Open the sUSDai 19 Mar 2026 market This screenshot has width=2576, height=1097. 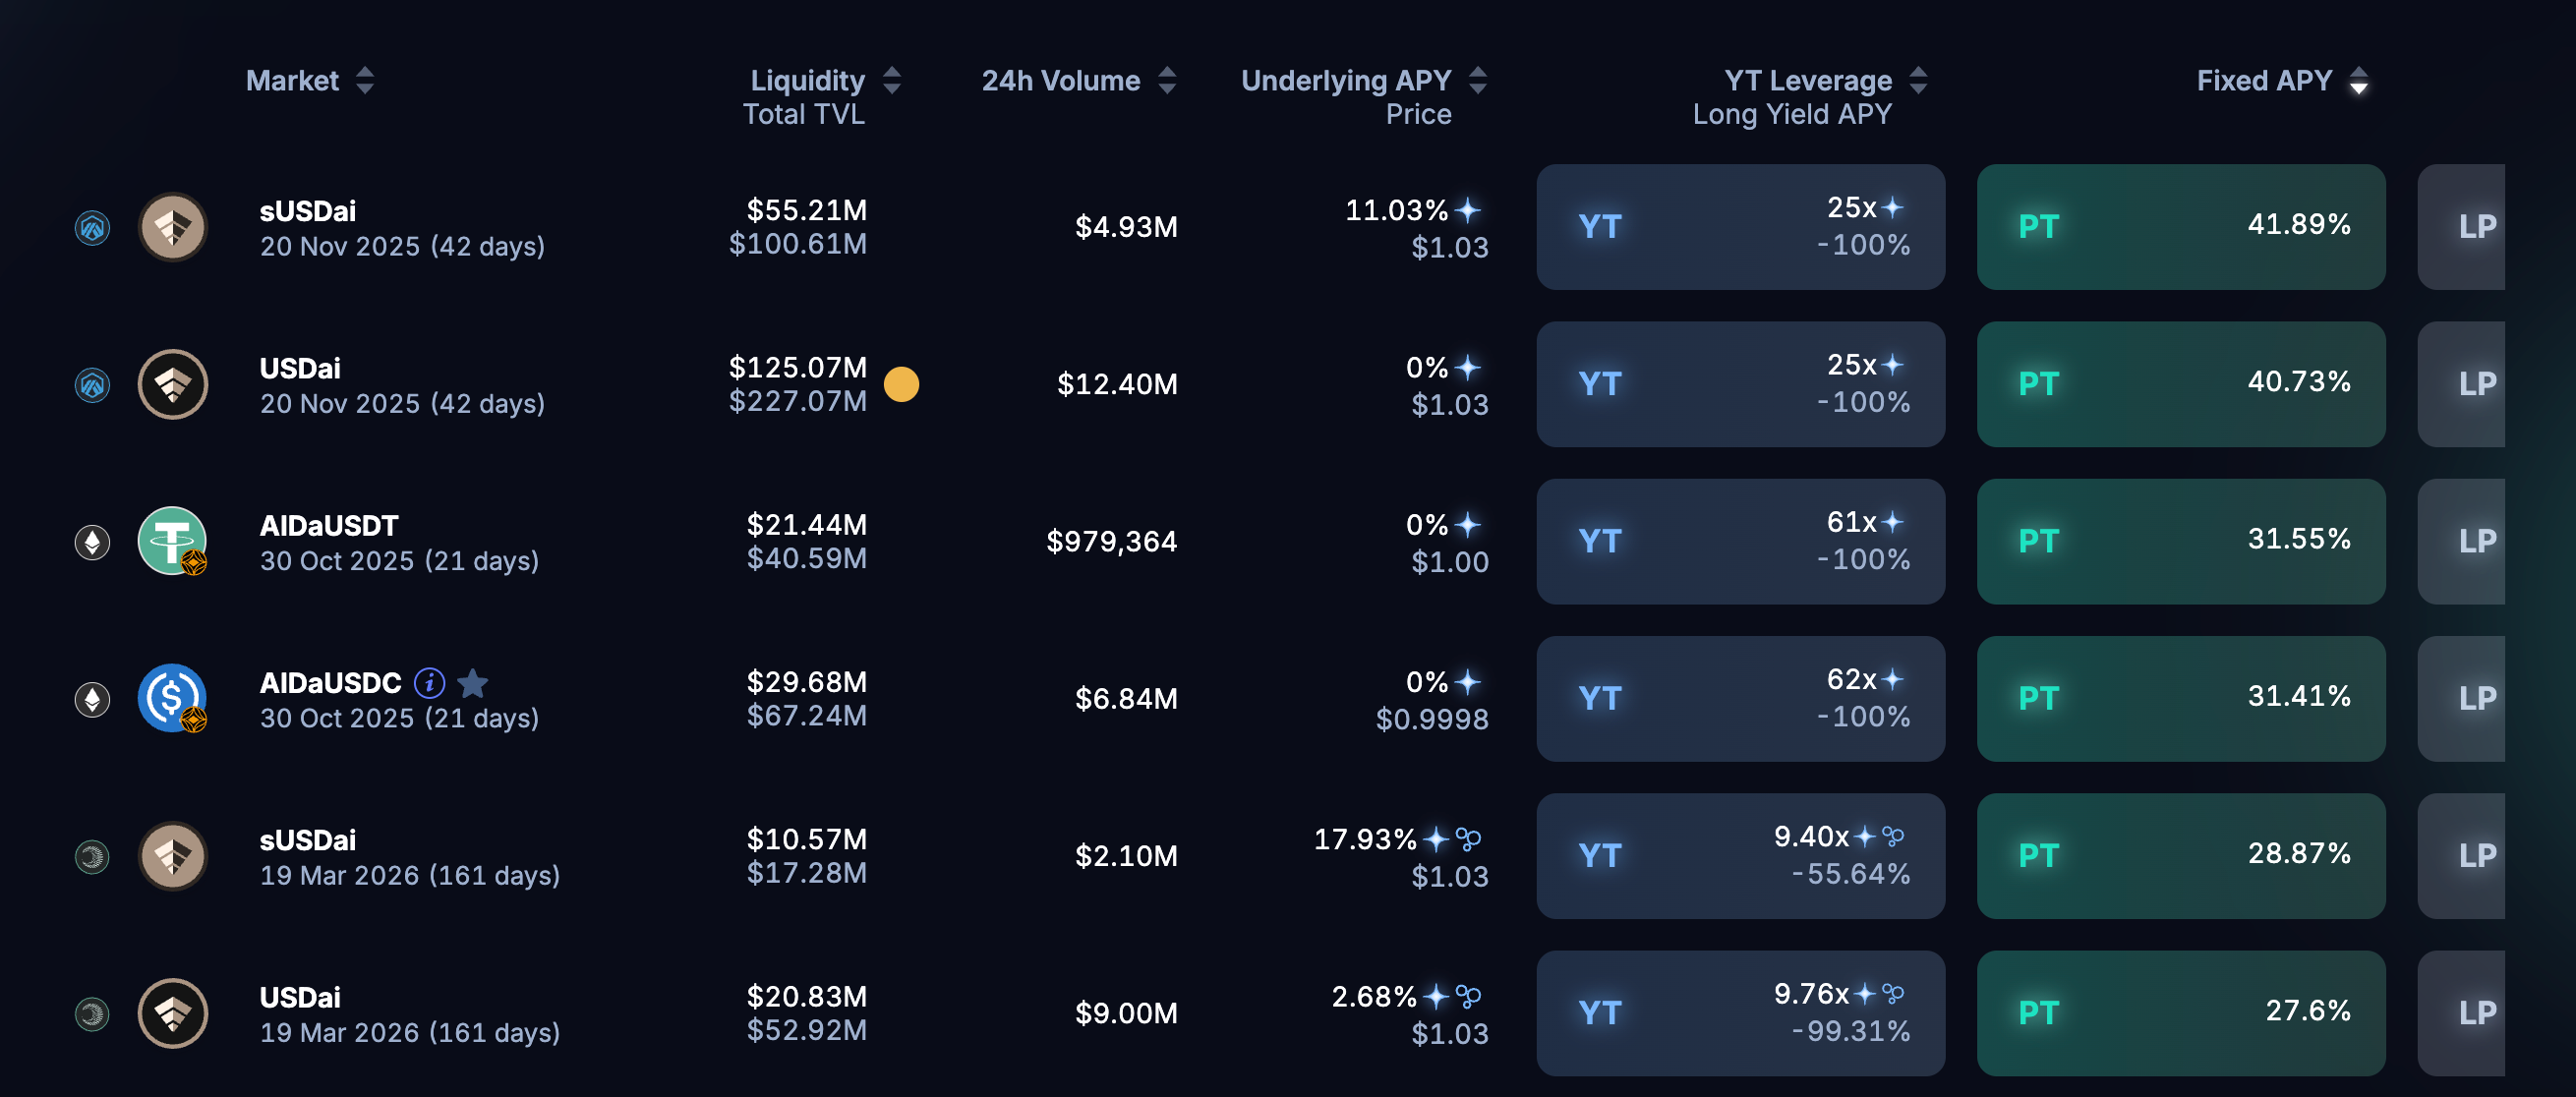(x=409, y=856)
